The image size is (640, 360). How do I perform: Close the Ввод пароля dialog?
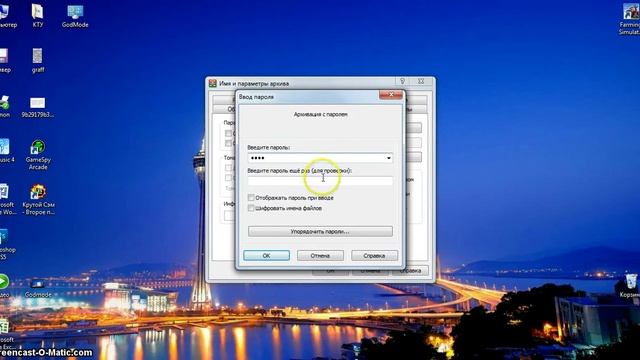click(x=391, y=95)
